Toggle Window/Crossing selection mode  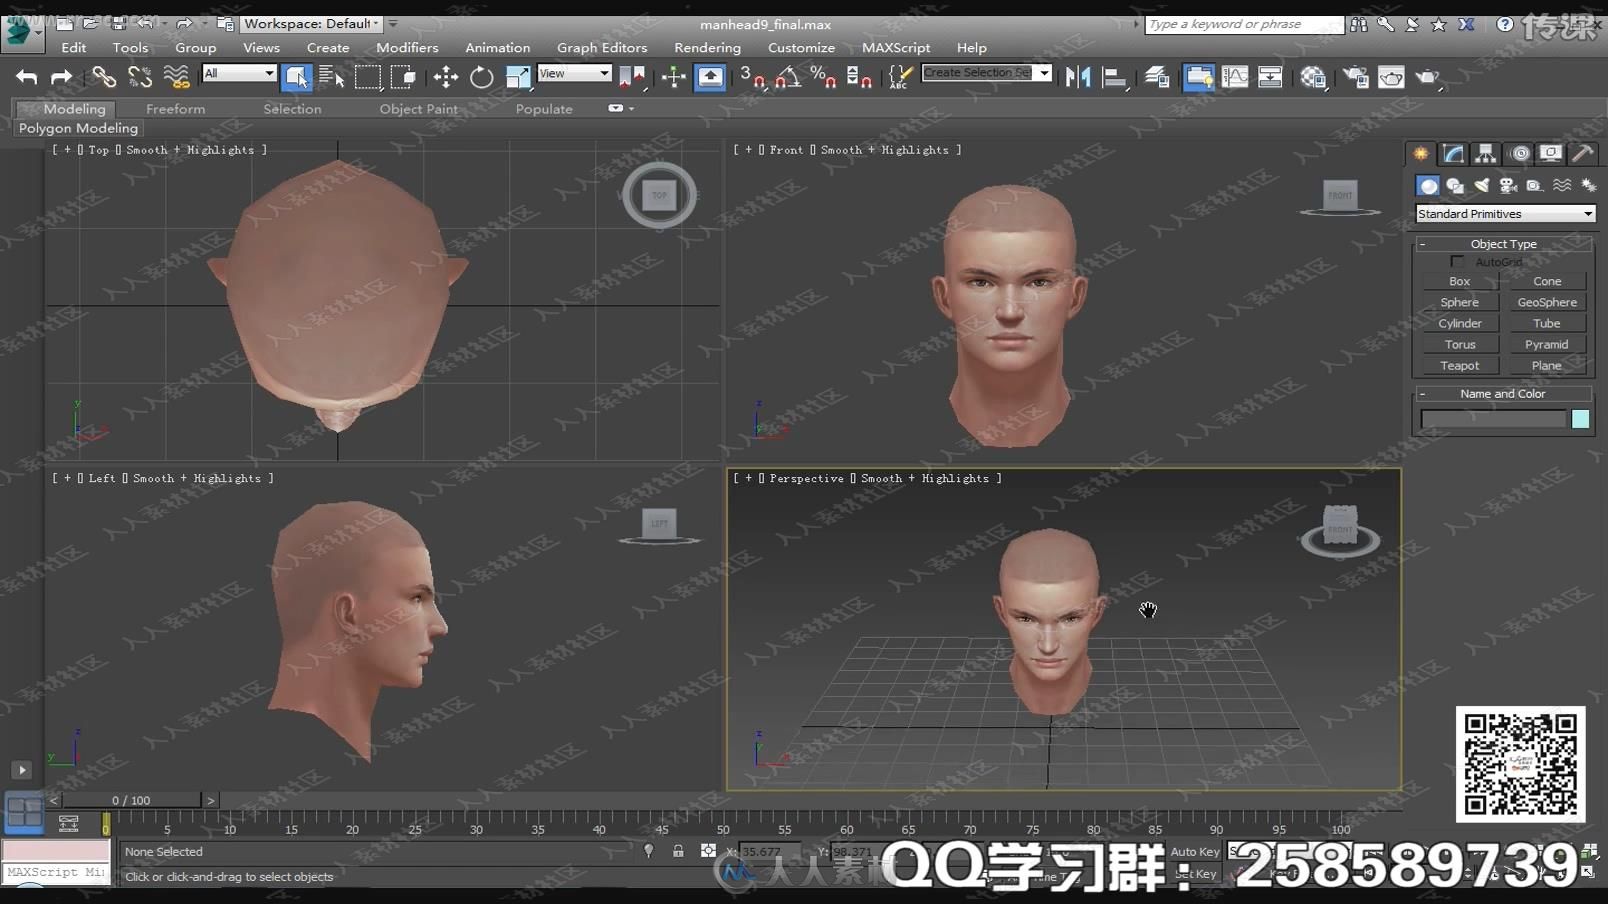403,77
